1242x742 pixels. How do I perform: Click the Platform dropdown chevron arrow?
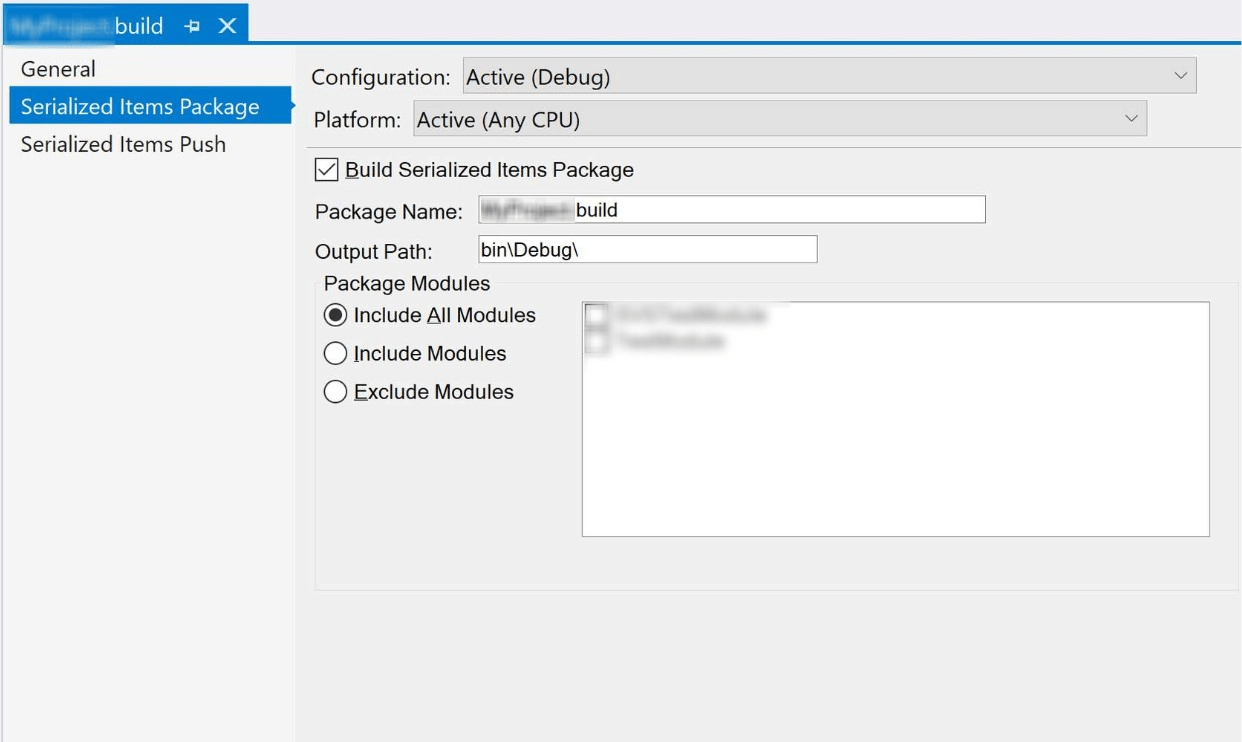pyautogui.click(x=1129, y=117)
